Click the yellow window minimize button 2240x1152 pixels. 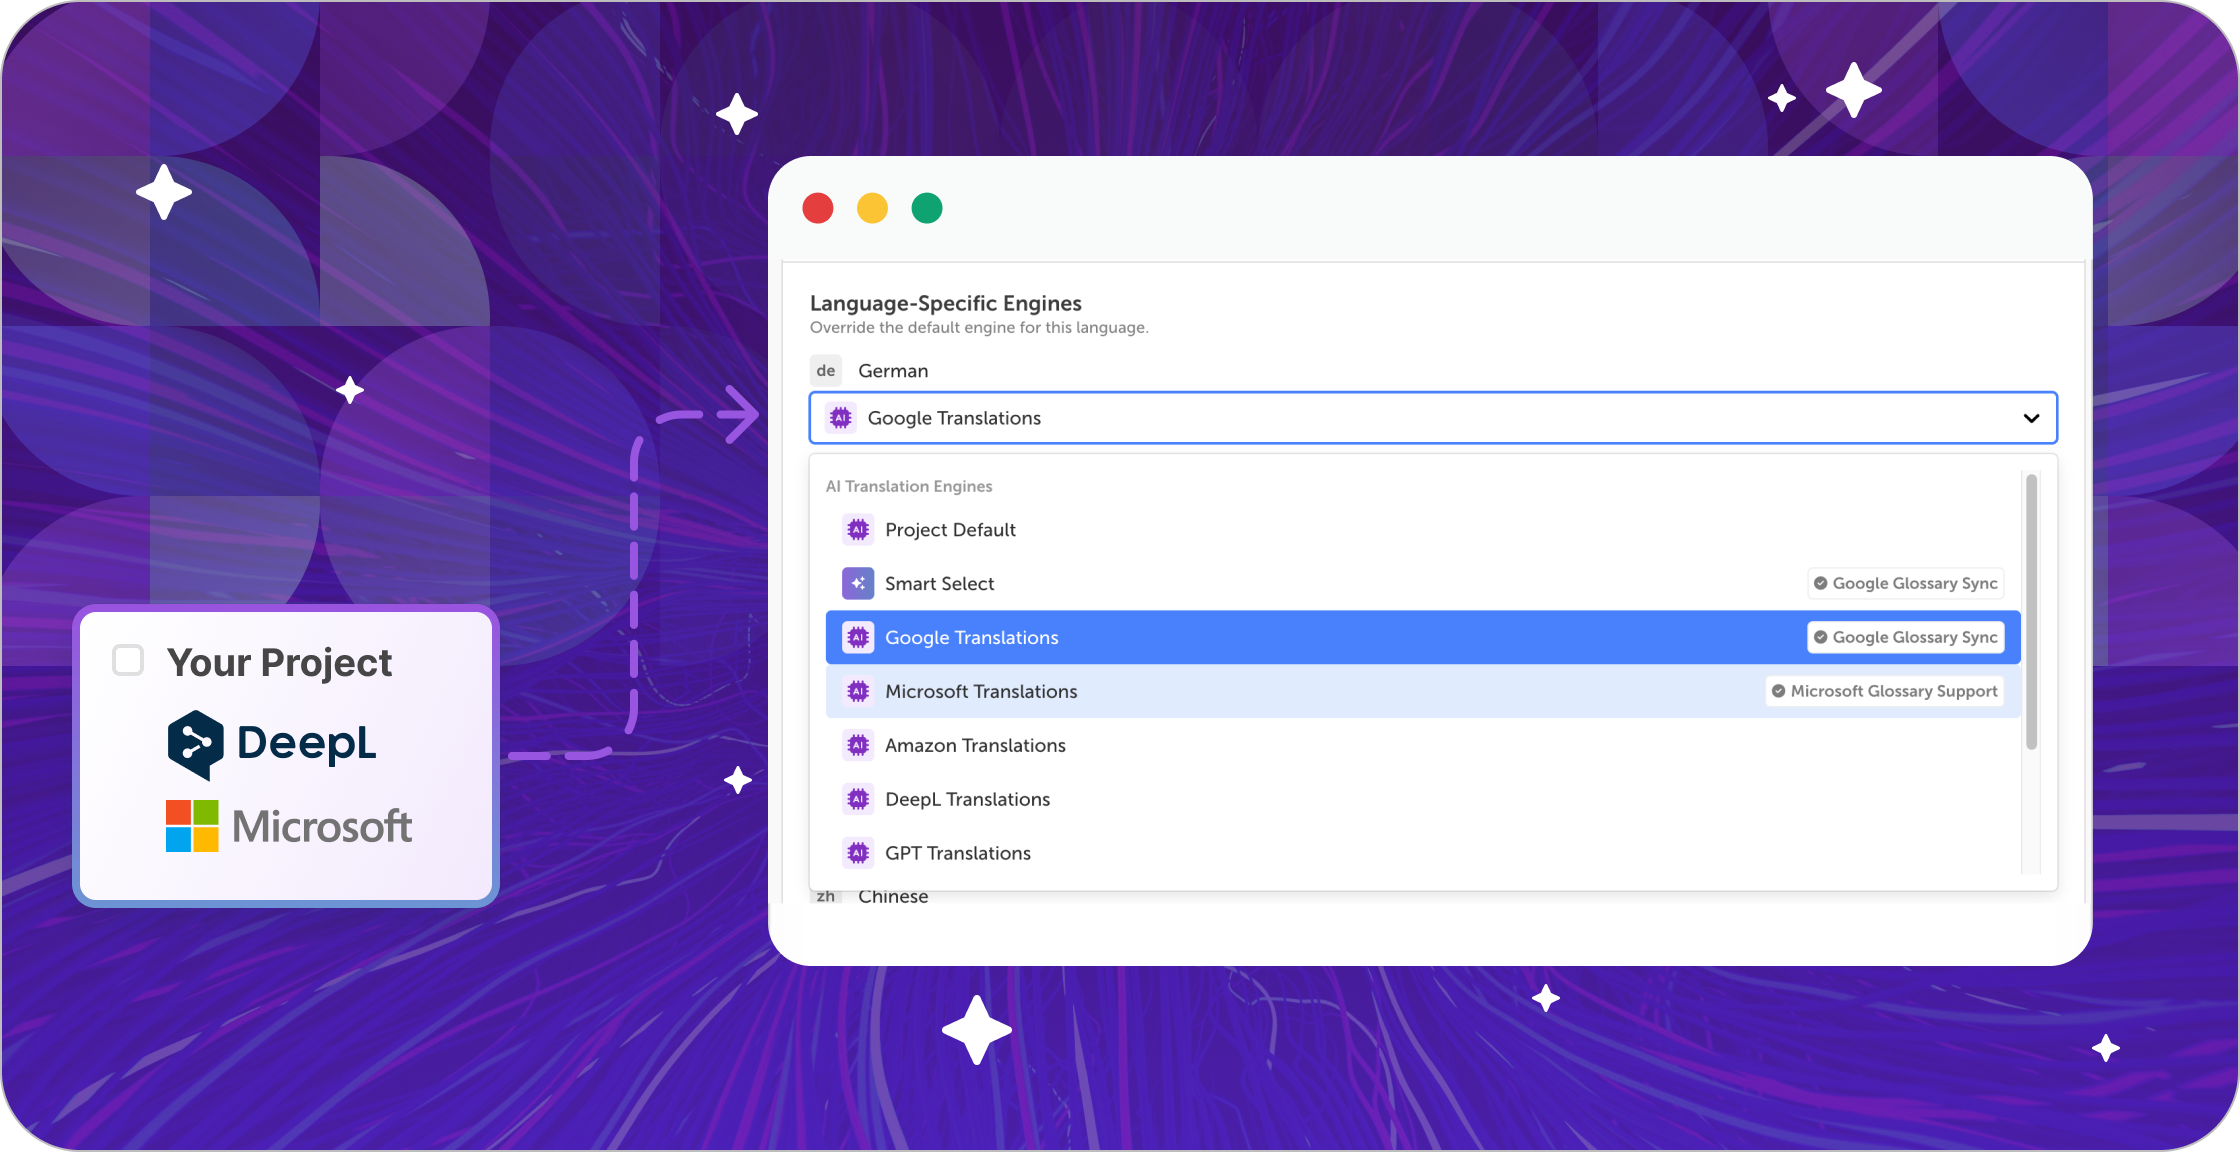pyautogui.click(x=872, y=208)
